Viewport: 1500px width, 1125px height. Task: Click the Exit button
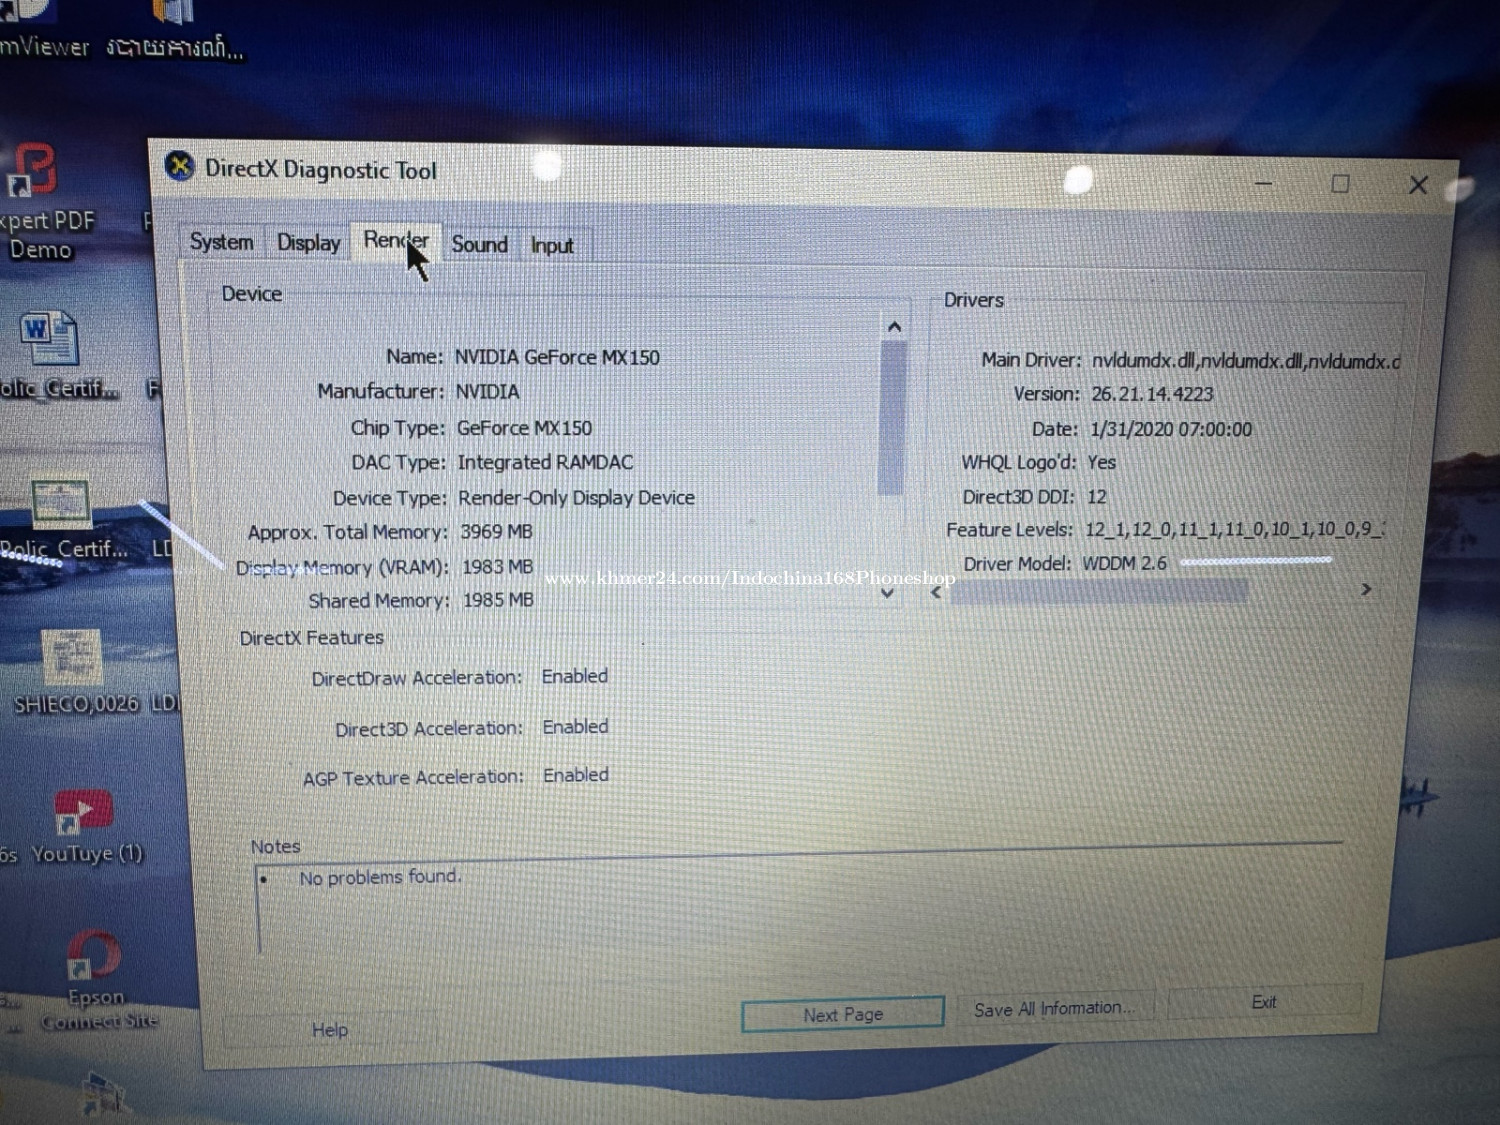(1264, 1002)
